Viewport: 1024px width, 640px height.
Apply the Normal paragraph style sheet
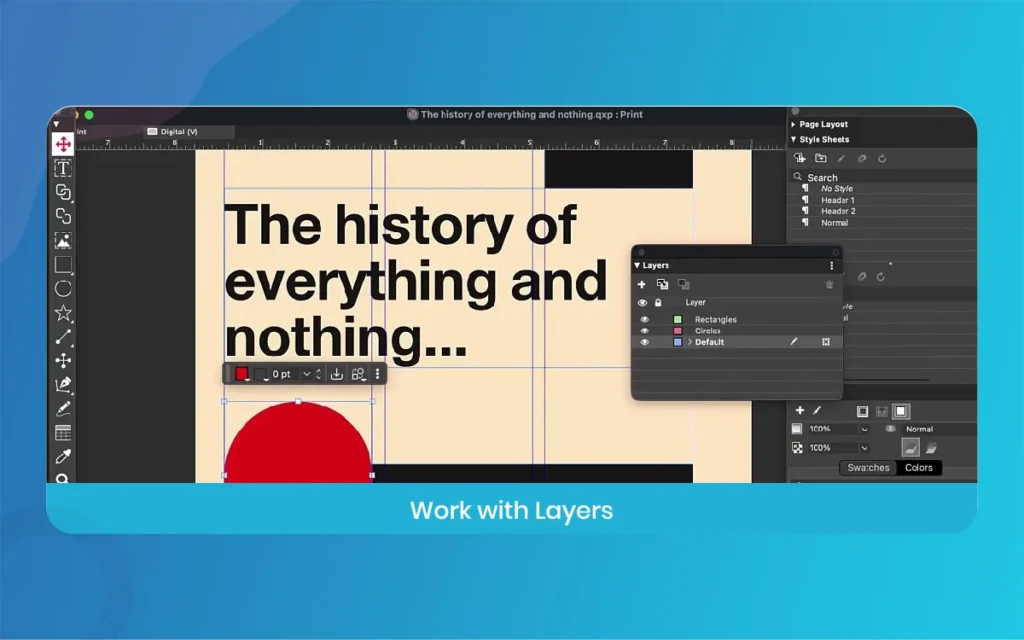[835, 223]
